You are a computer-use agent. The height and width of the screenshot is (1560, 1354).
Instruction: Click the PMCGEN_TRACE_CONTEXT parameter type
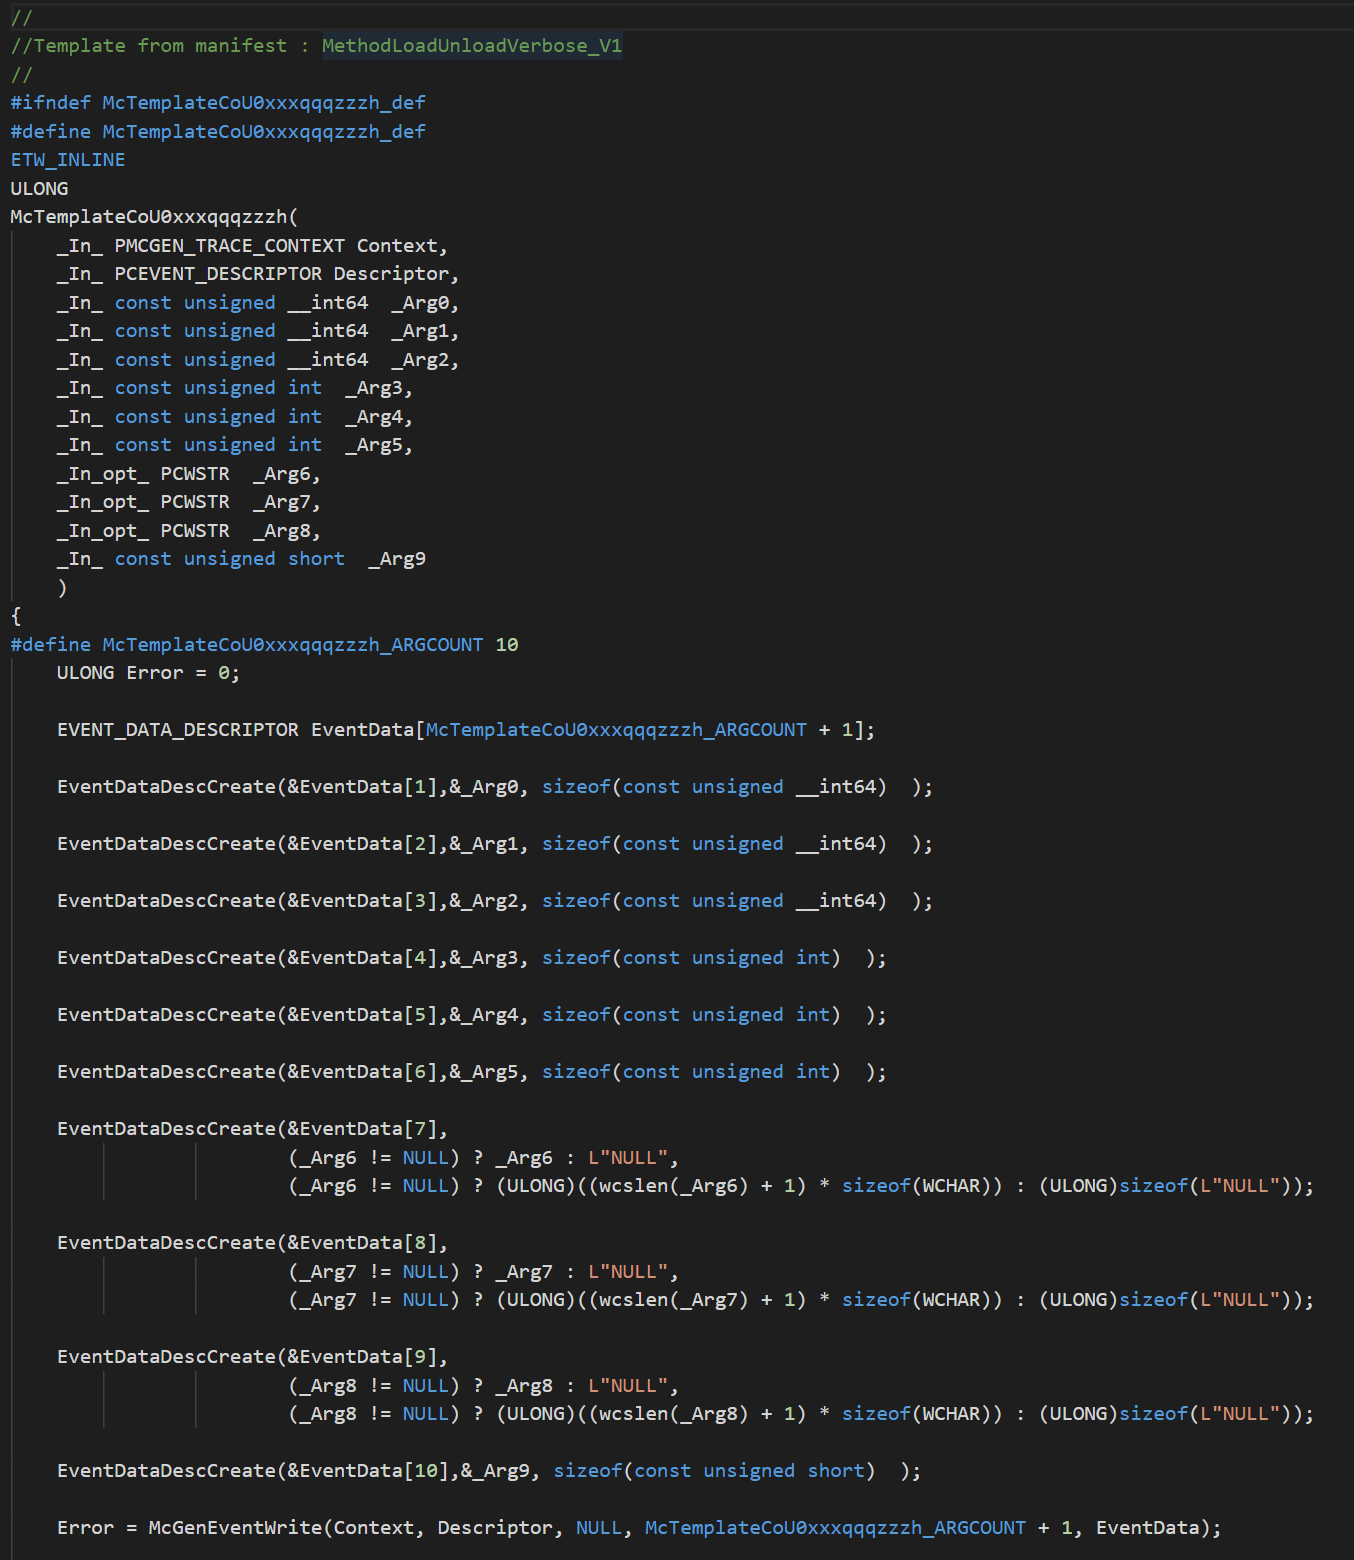pyautogui.click(x=229, y=246)
